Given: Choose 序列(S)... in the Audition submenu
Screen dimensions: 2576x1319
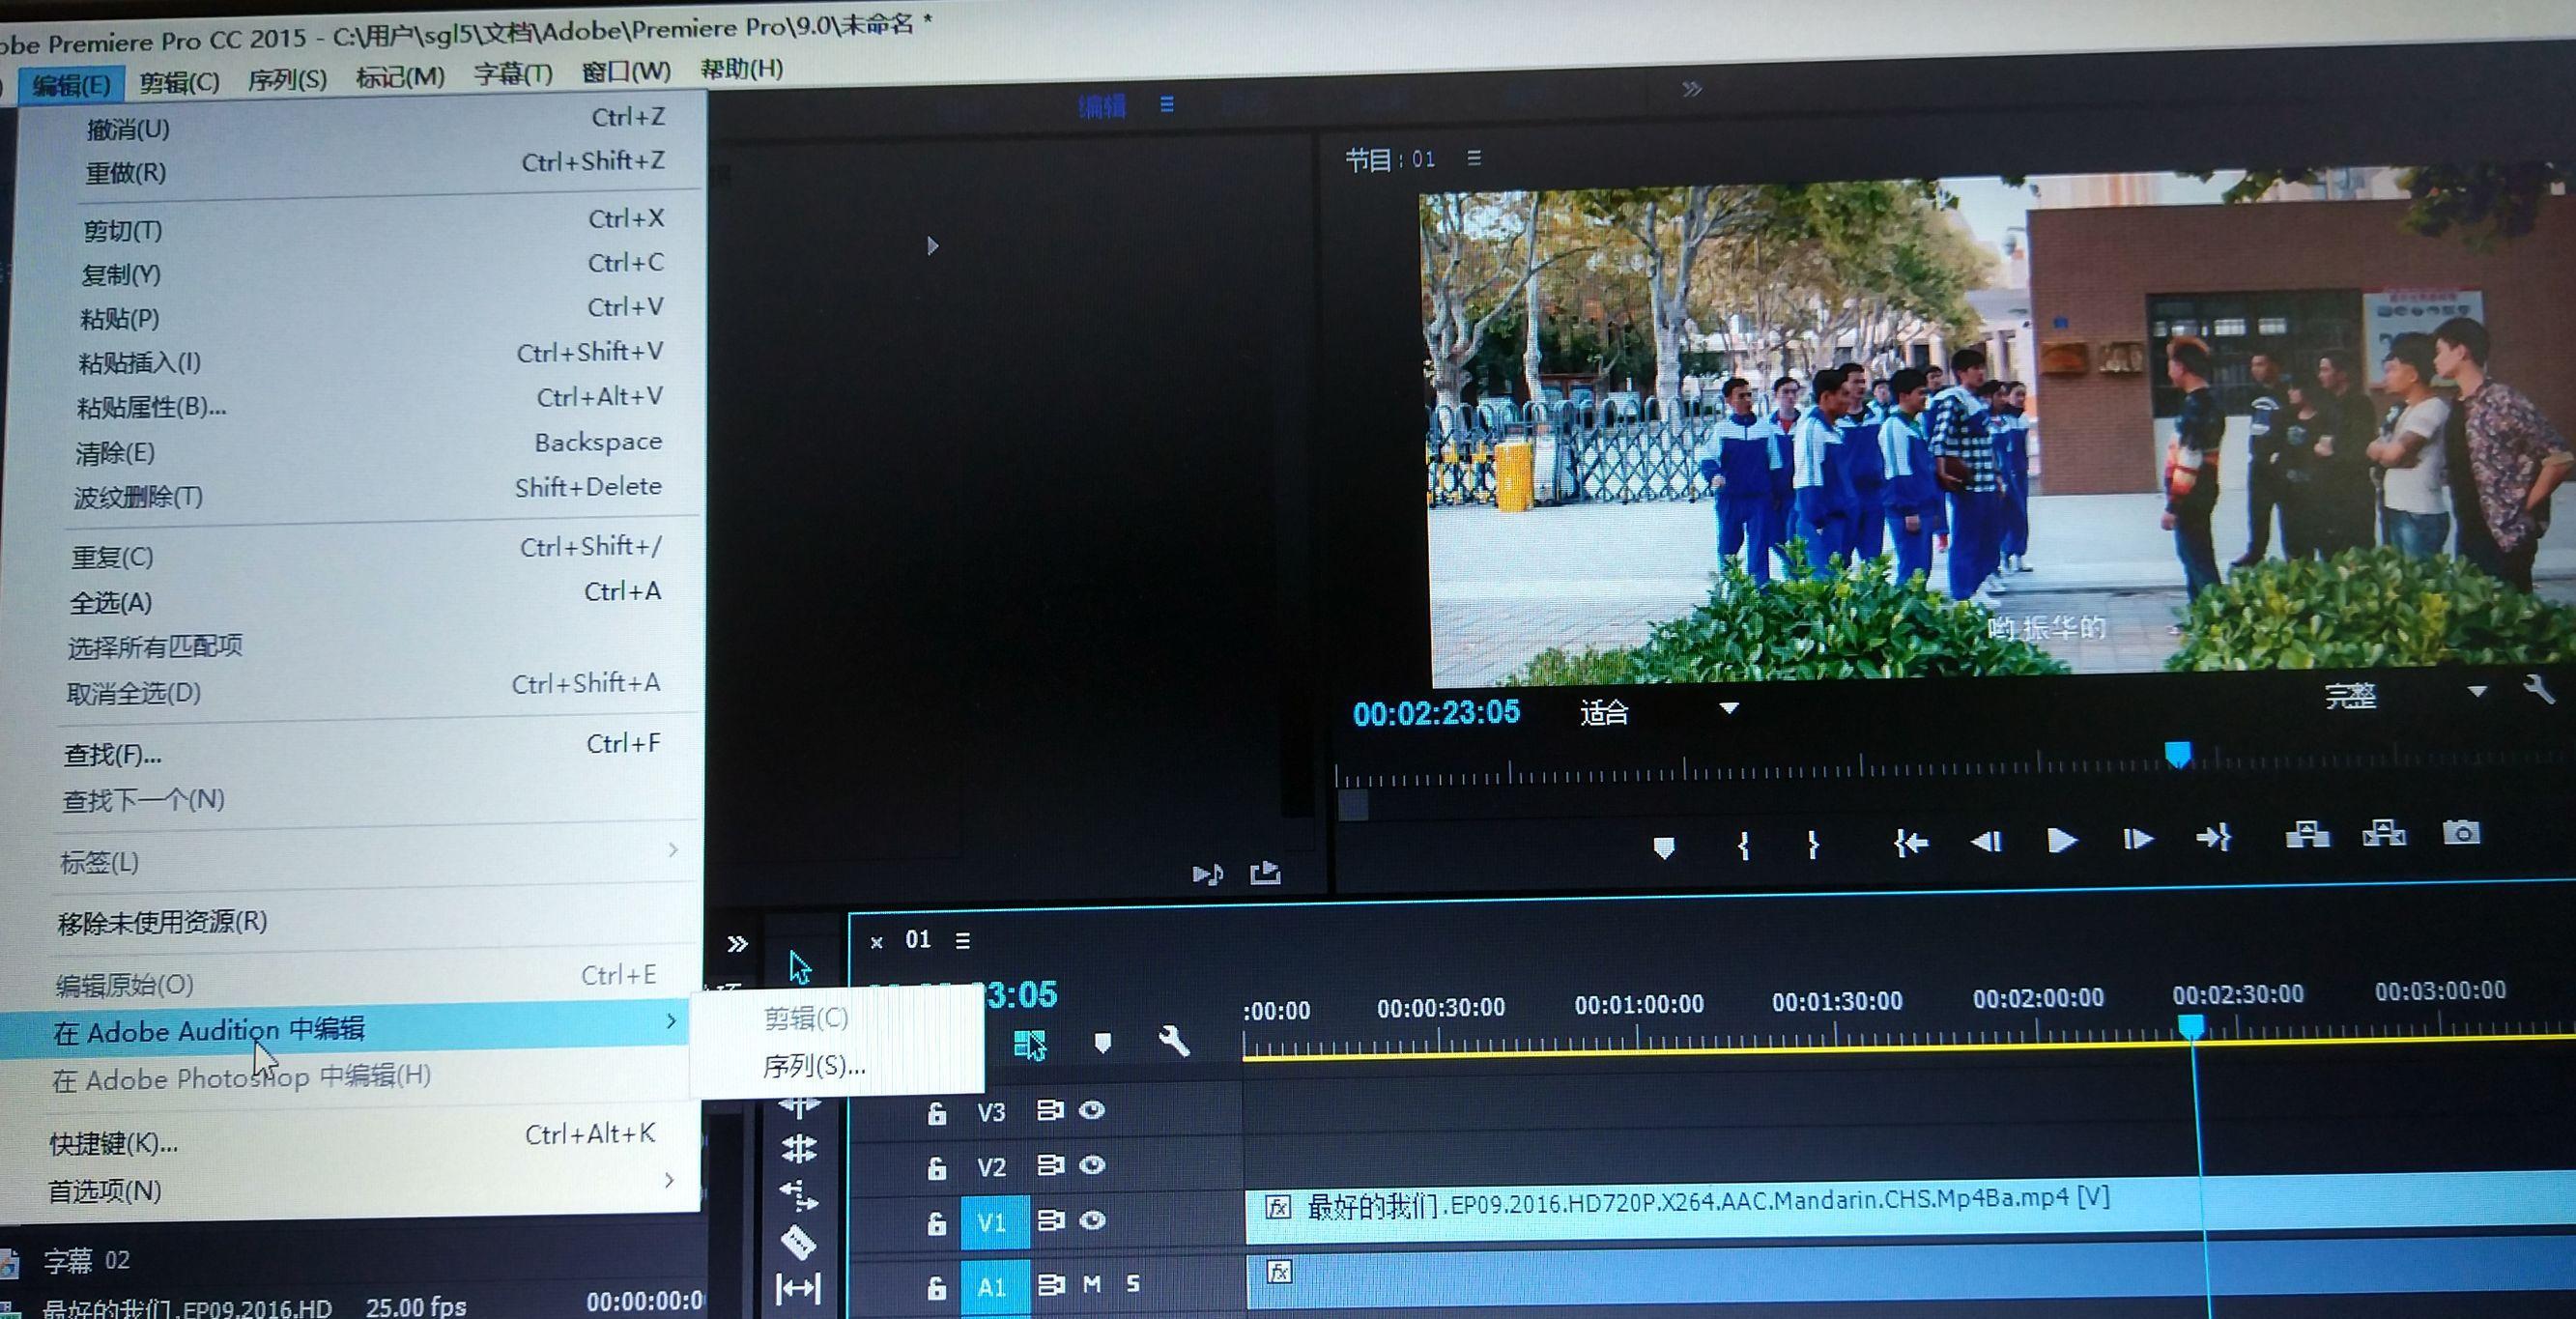Looking at the screenshot, I should (813, 1066).
